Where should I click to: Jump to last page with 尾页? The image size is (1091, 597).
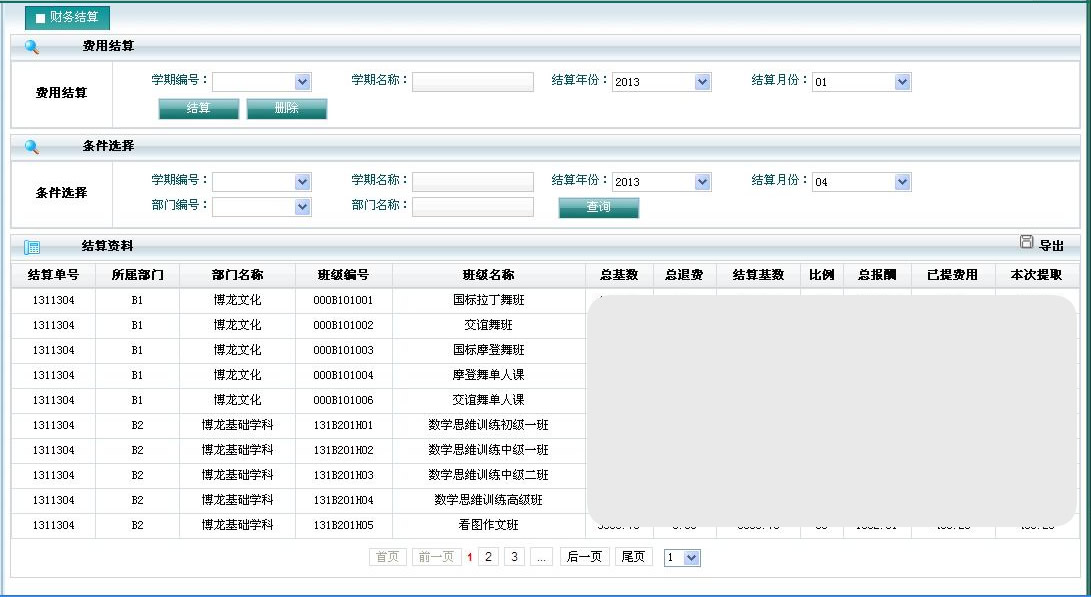[633, 557]
